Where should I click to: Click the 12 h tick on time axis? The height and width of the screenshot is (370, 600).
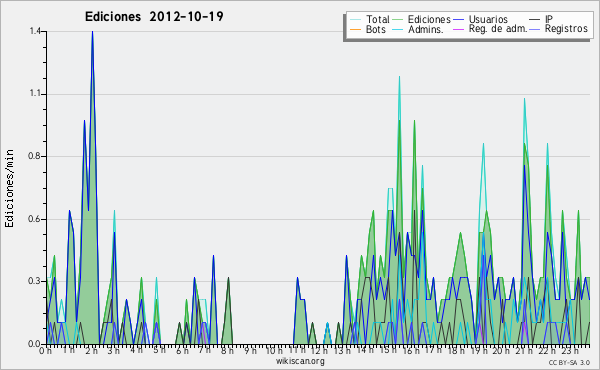pos(319,350)
